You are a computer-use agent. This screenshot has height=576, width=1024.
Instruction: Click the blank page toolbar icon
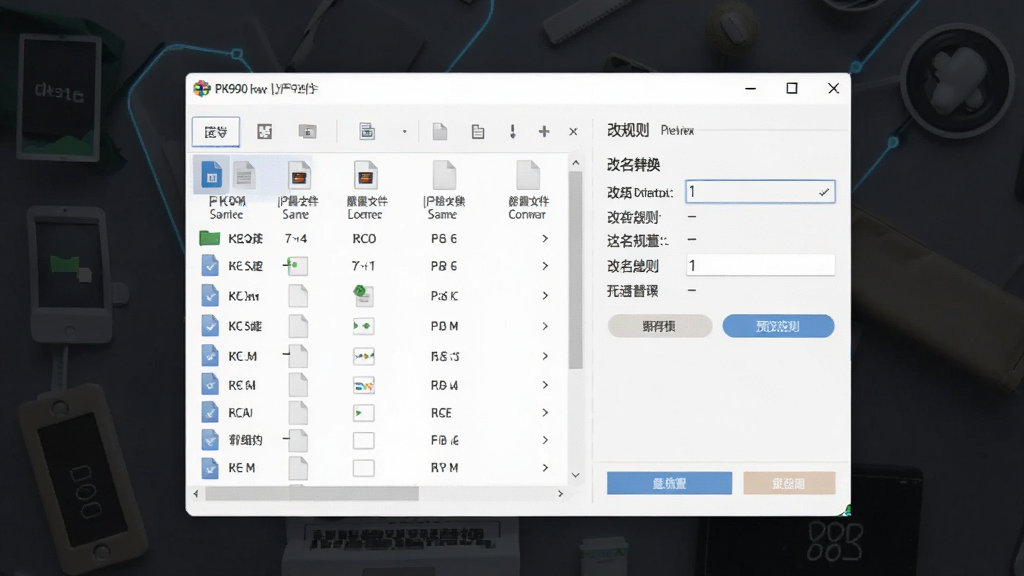440,131
